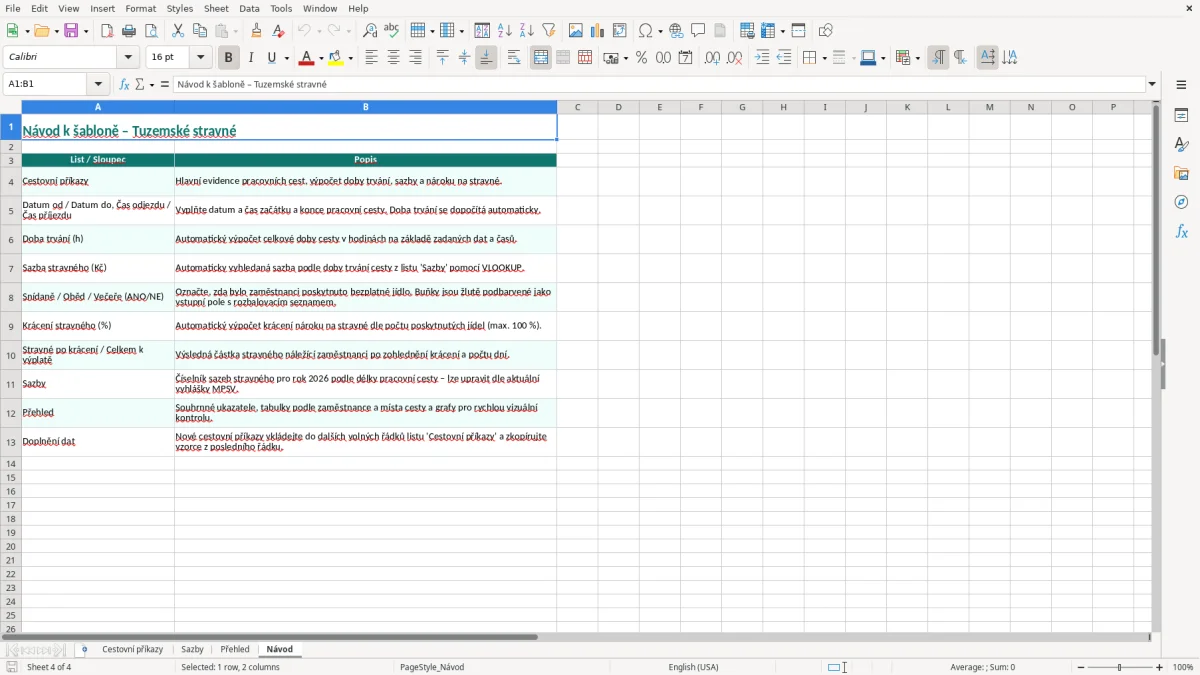Viewport: 1200px width, 675px height.
Task: Click the Increase Indent icon
Action: pos(762,58)
